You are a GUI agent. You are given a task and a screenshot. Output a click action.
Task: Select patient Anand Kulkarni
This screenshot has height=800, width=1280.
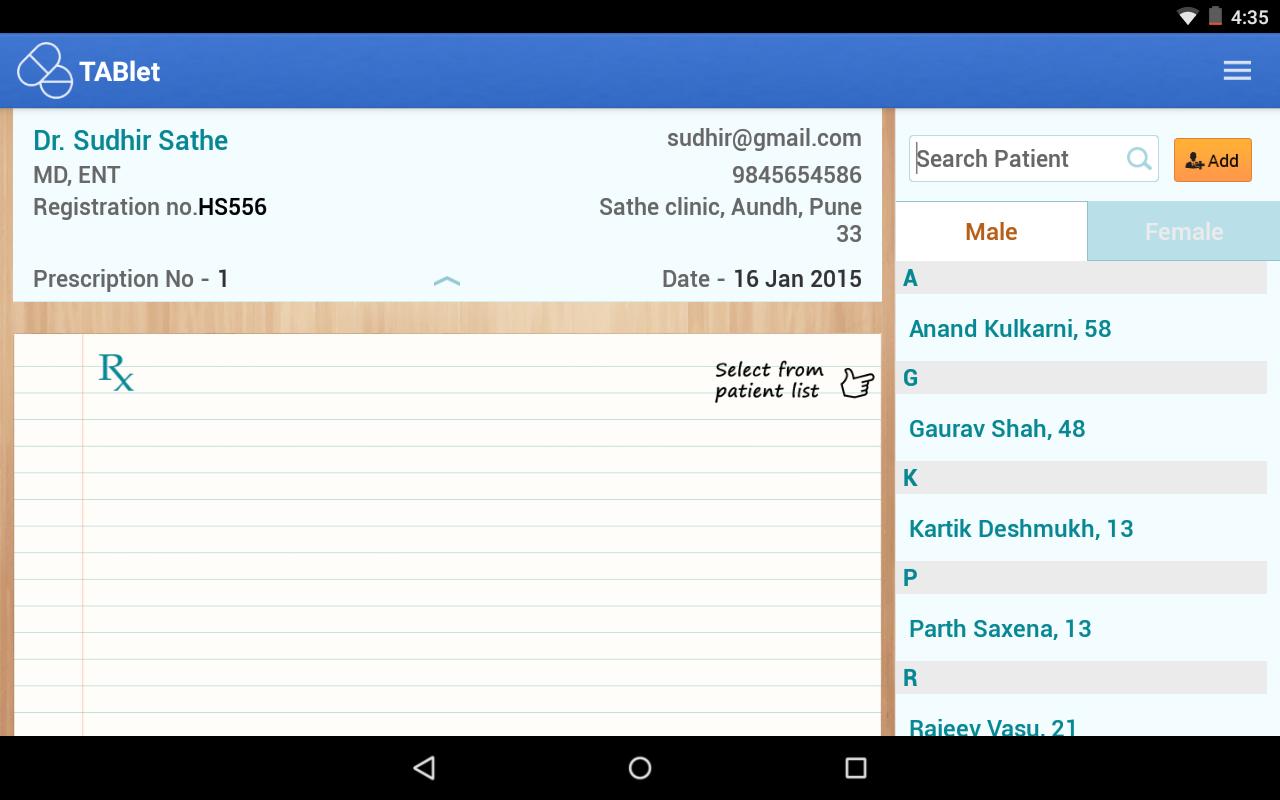click(1009, 328)
